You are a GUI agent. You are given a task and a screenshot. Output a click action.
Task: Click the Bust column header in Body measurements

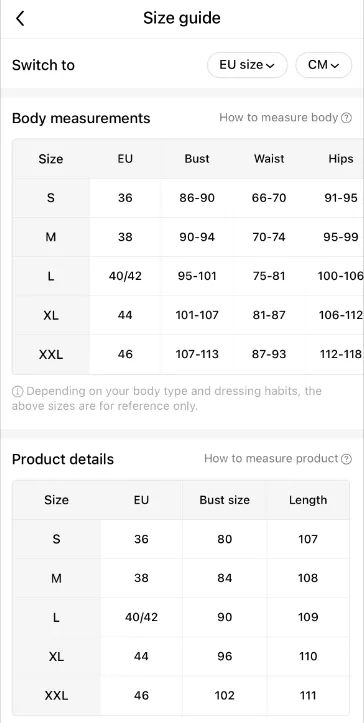pyautogui.click(x=197, y=159)
